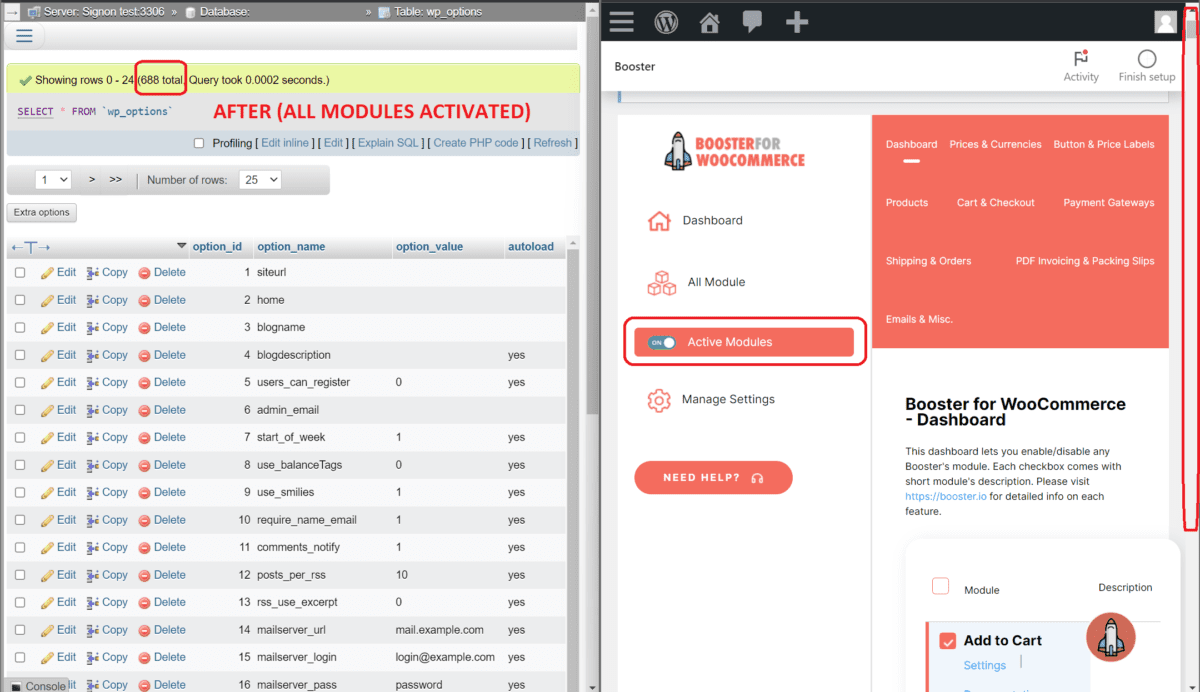Open the Cart & Checkout tab
This screenshot has height=692, width=1200.
point(995,203)
